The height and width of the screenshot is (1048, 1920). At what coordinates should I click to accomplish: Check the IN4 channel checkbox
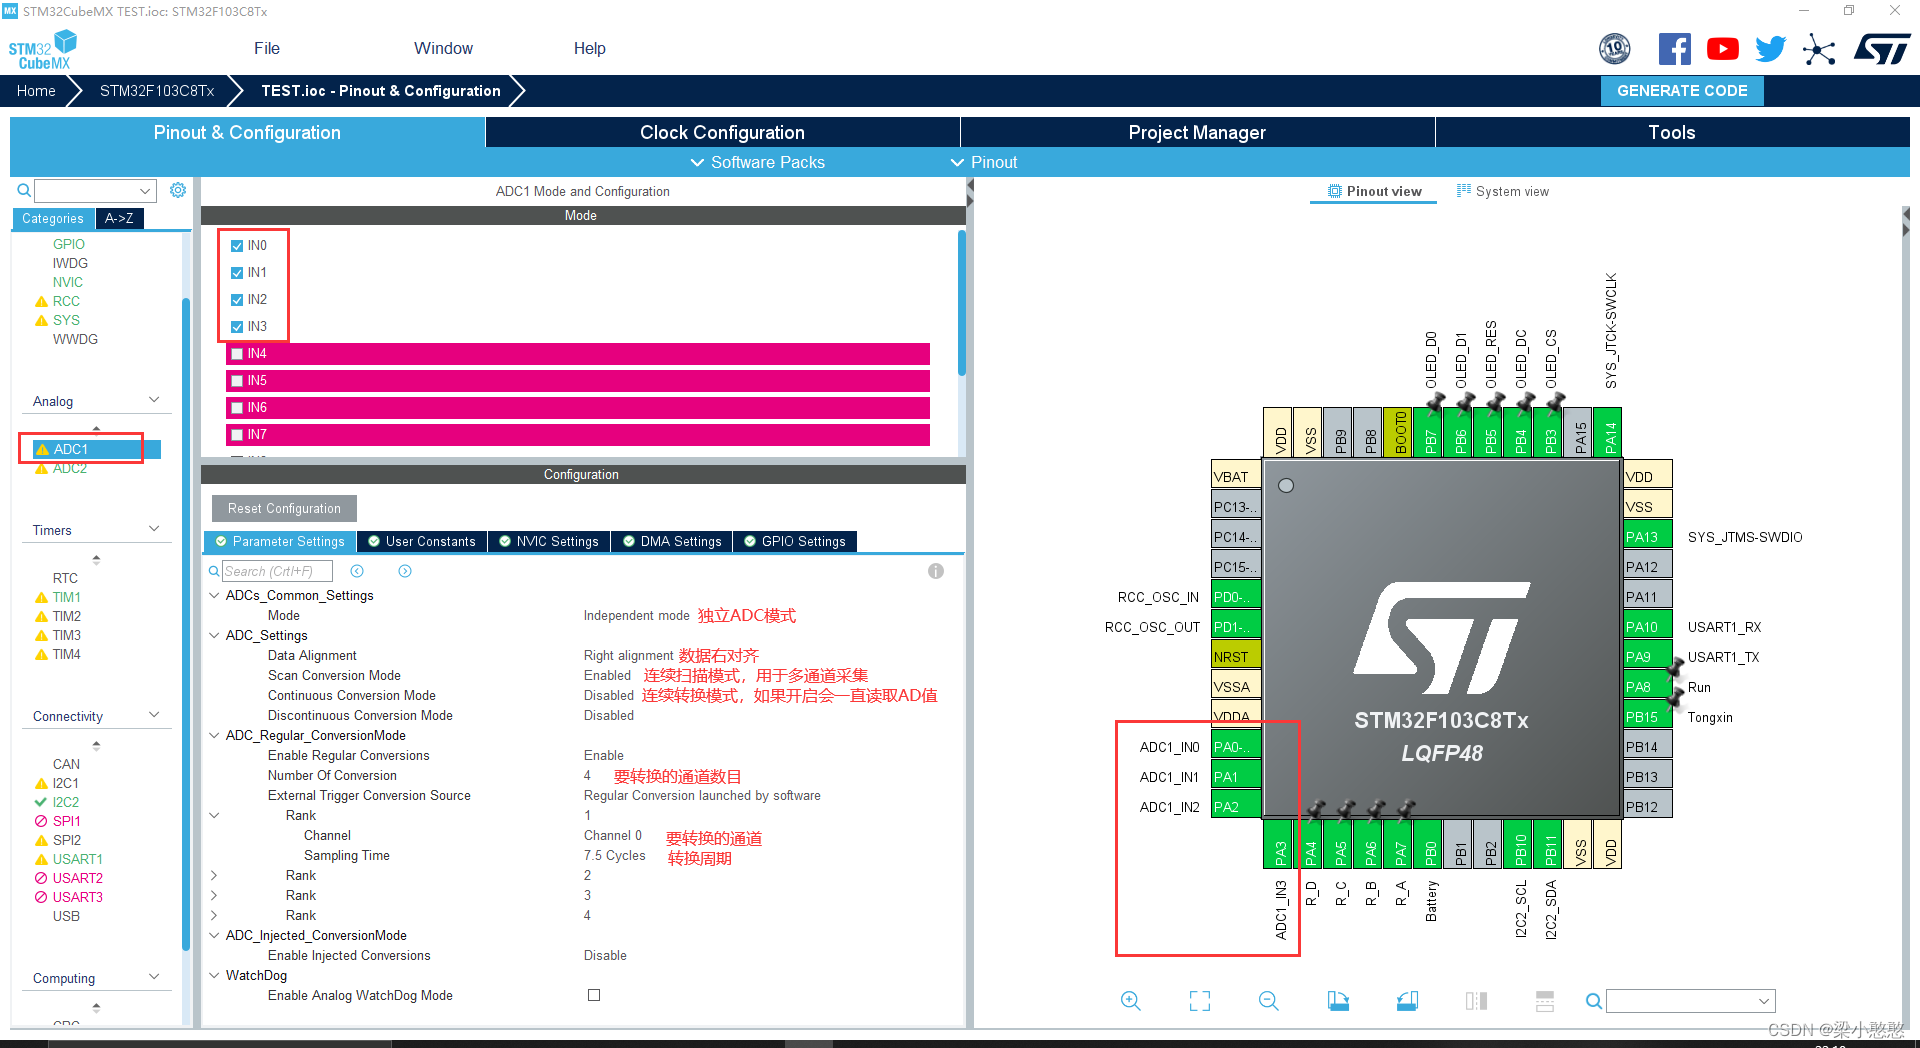(237, 354)
